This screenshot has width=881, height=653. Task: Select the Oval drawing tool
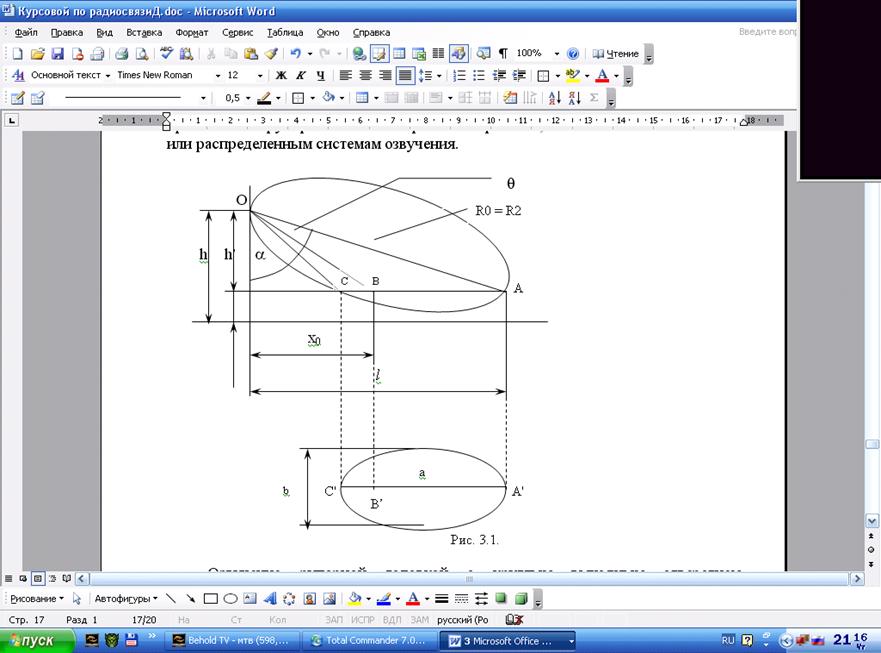[229, 599]
